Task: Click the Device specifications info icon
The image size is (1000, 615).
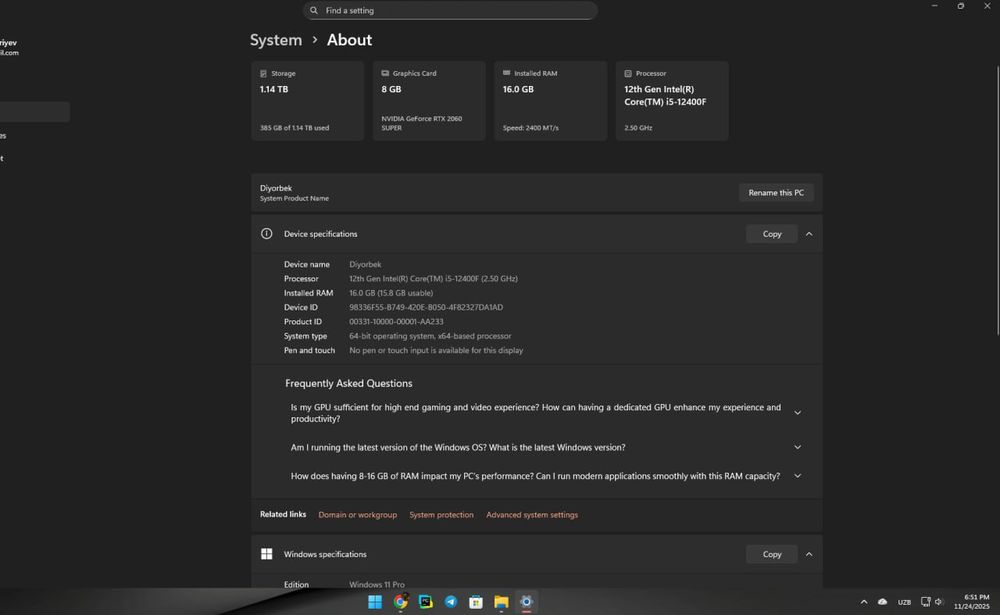Action: [267, 234]
